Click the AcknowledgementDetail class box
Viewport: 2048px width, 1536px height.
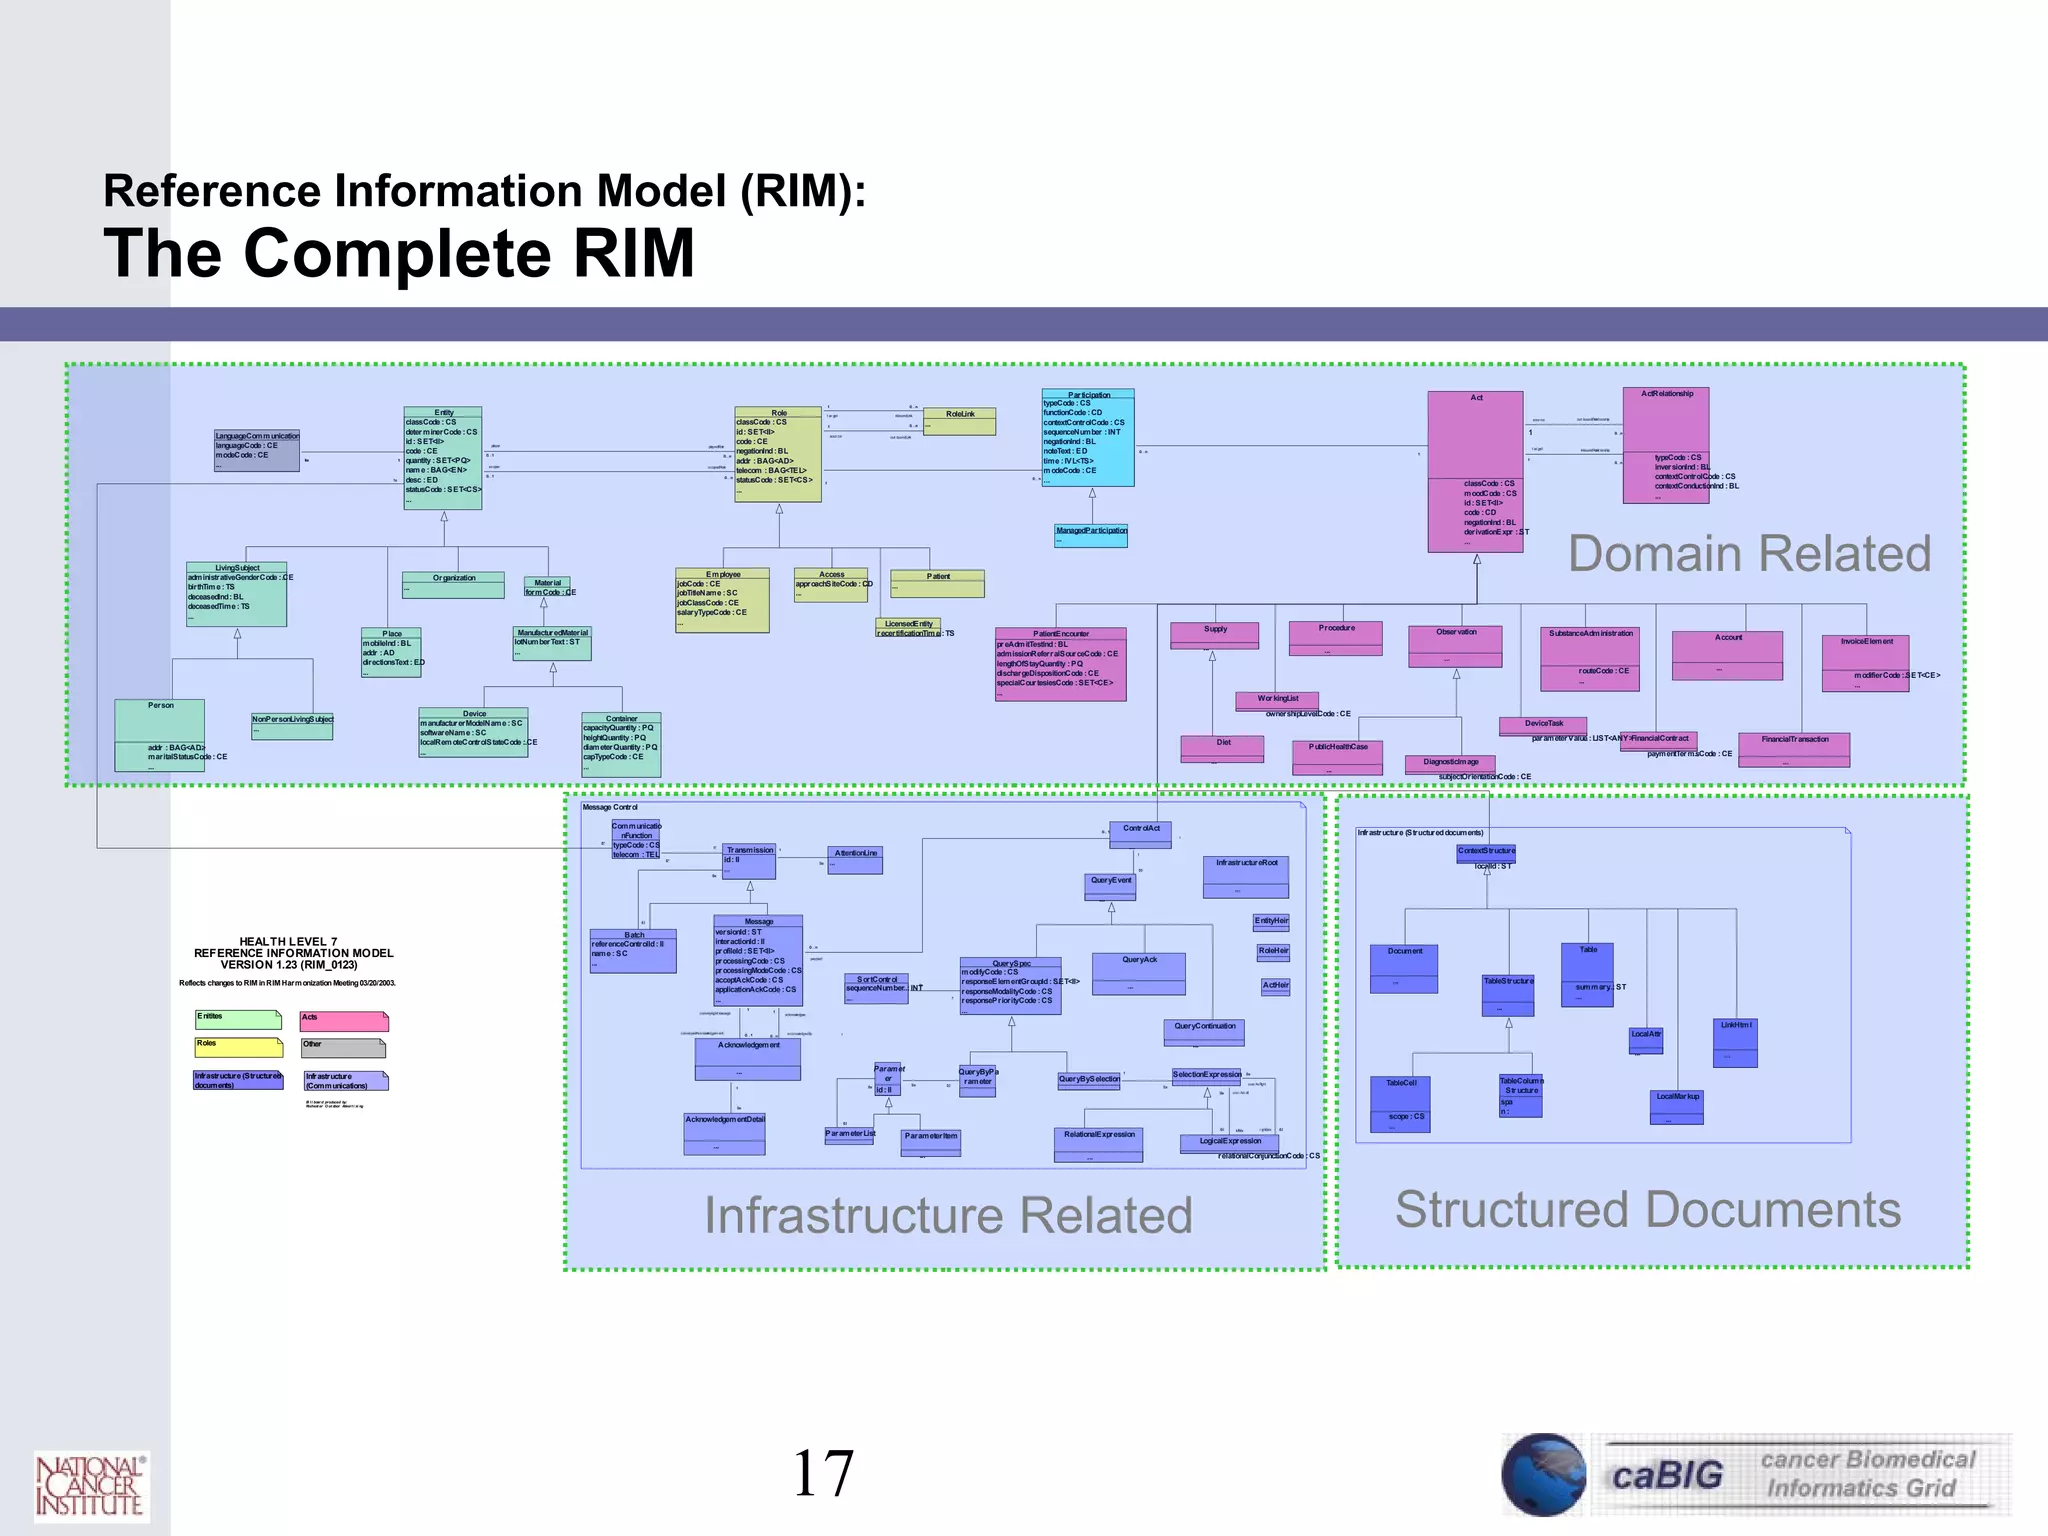pos(724,1134)
